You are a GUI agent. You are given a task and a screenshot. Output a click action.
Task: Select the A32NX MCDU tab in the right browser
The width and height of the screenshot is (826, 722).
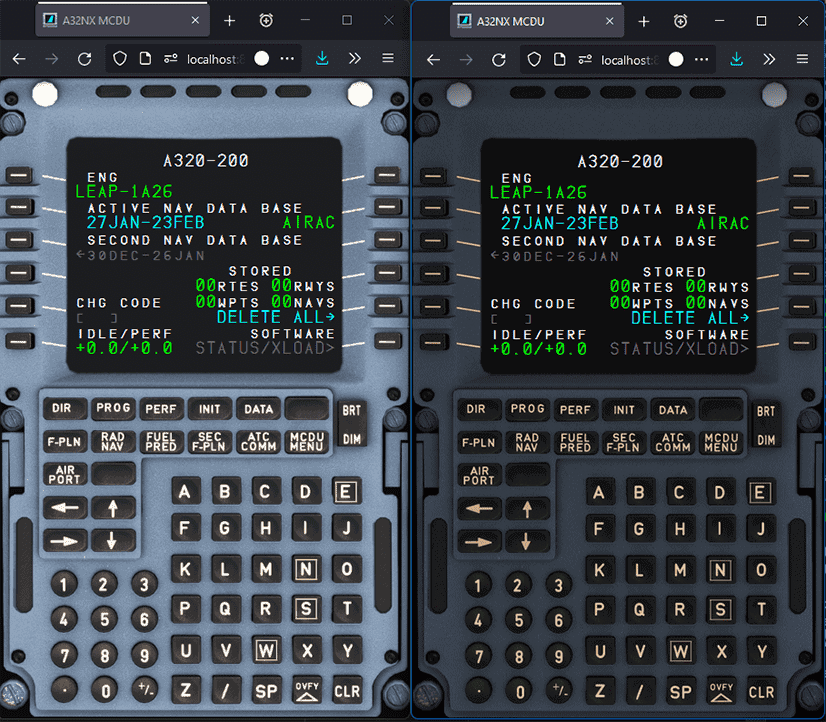pyautogui.click(x=529, y=21)
